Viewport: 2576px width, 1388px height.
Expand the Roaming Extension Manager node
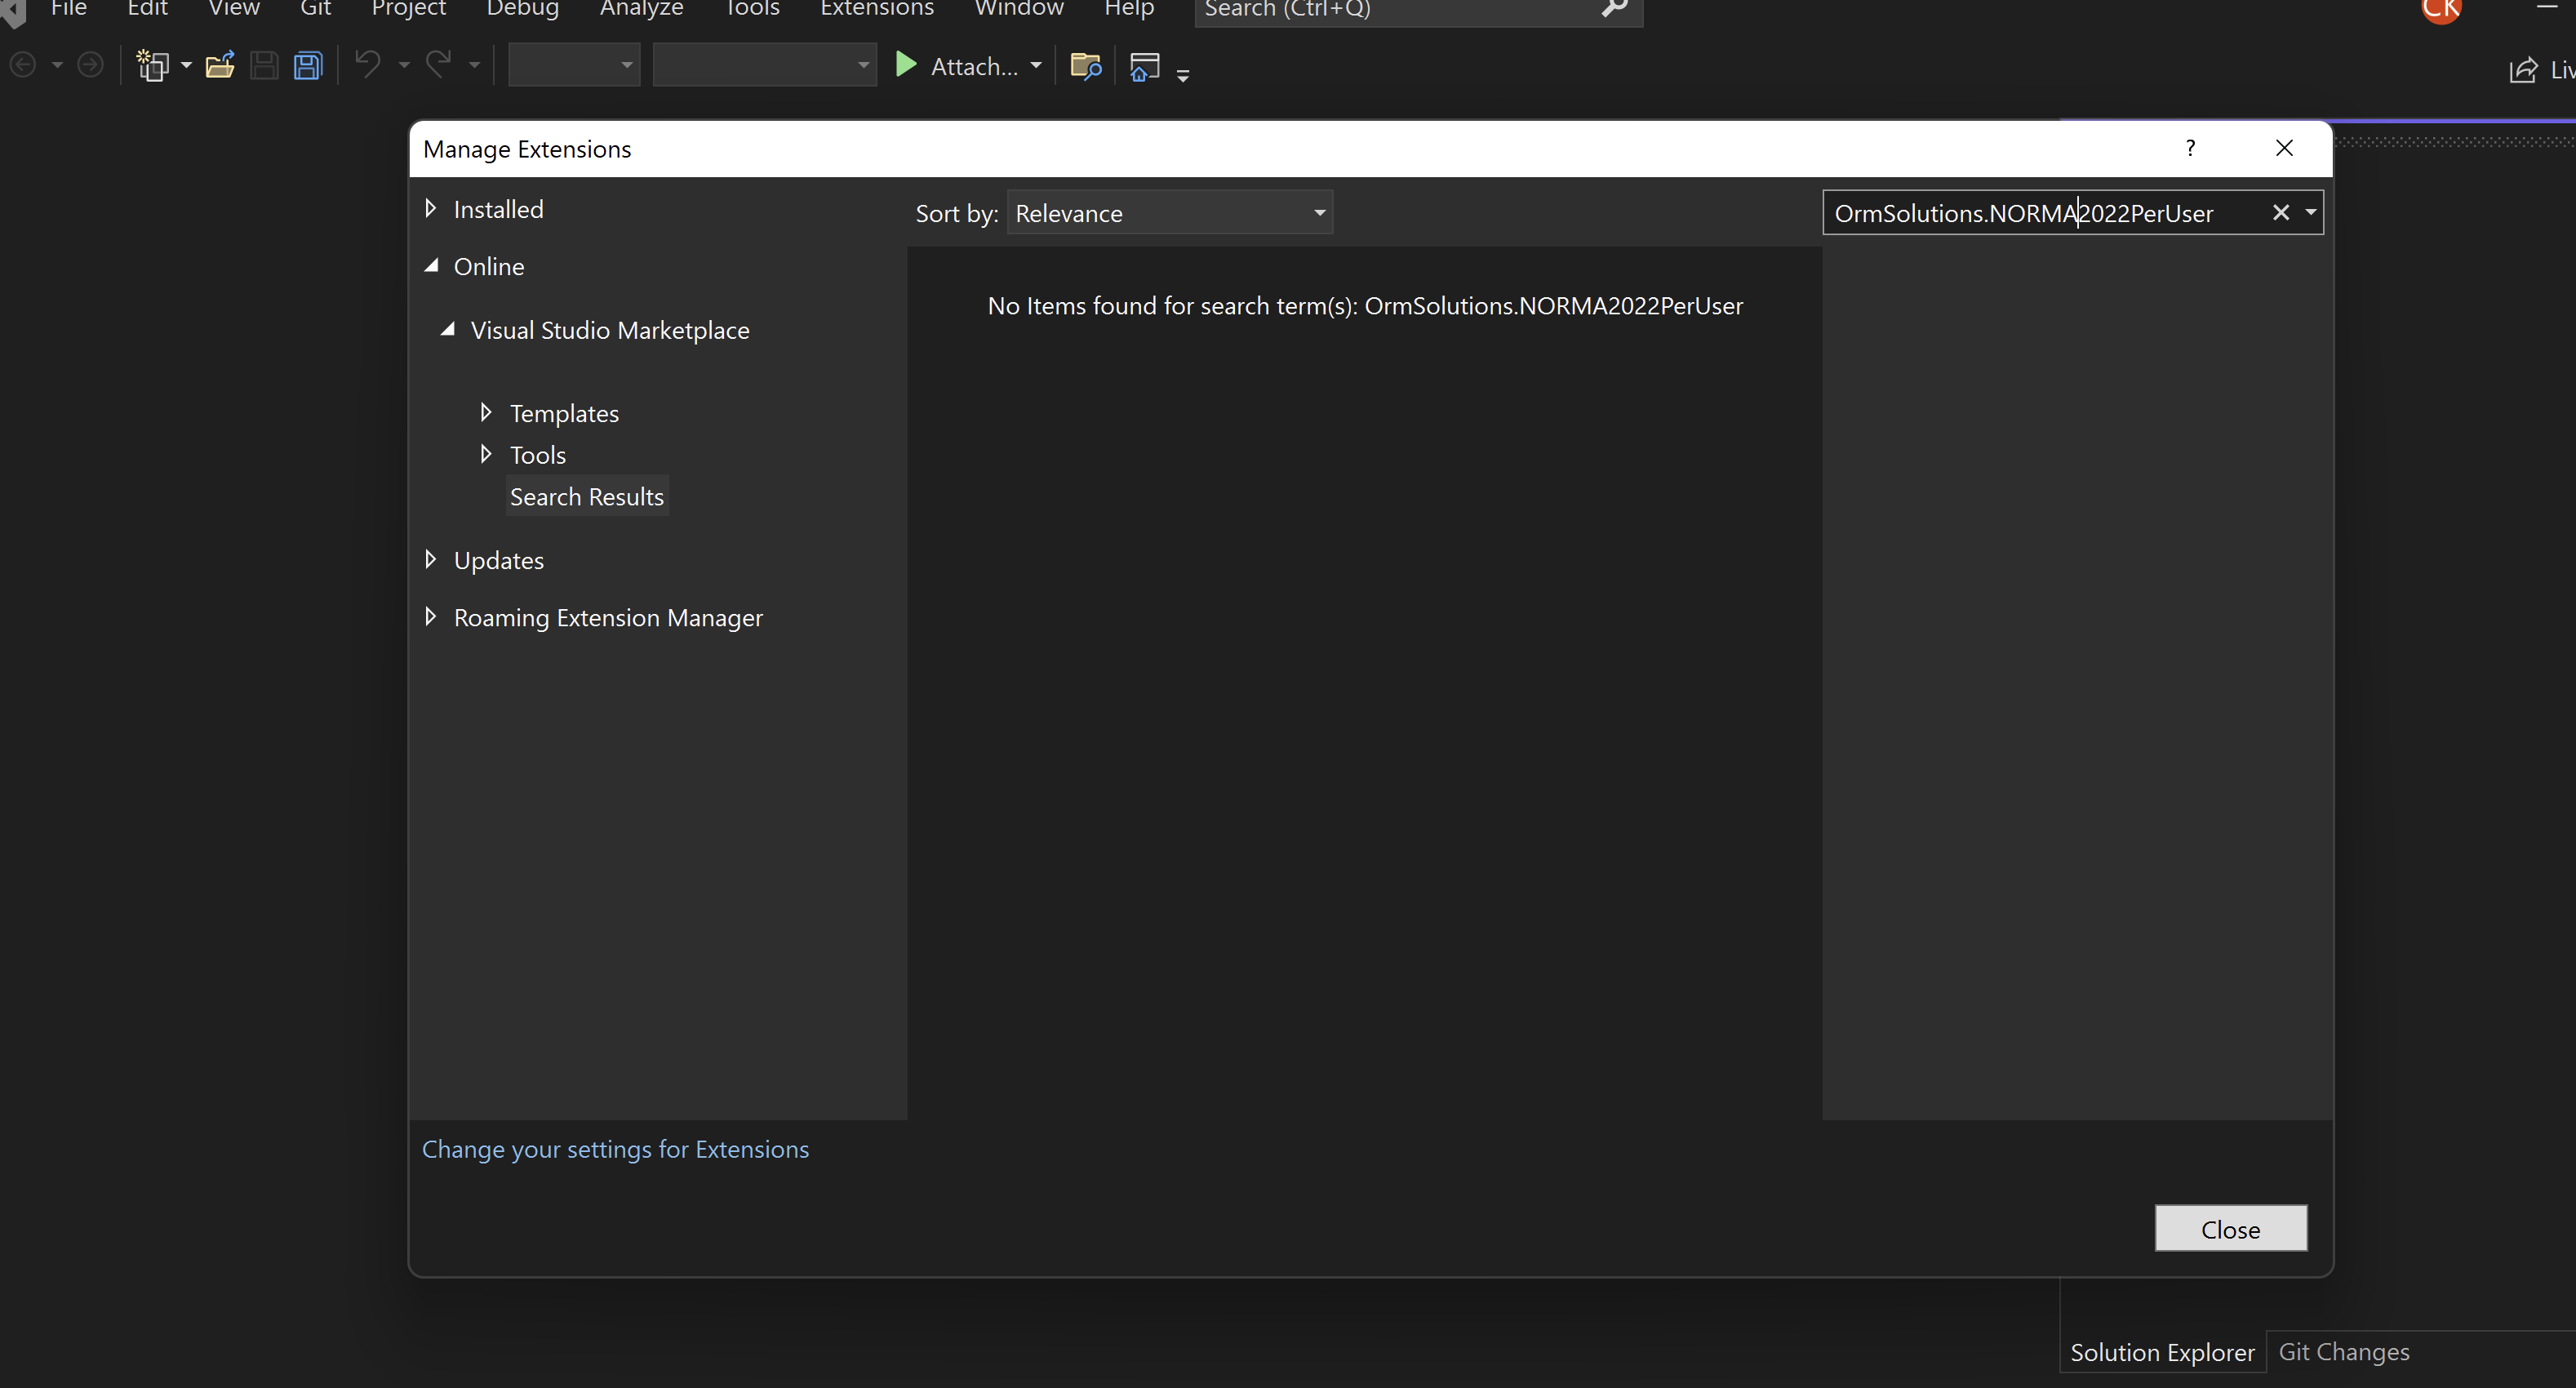[431, 617]
